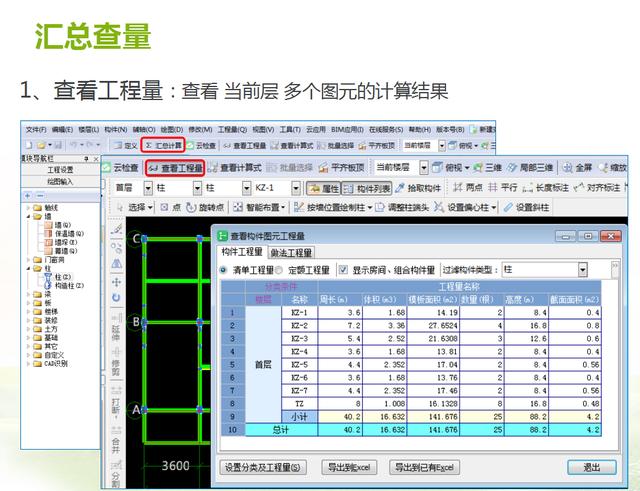Open the KZ-1 component dropdown
The height and width of the screenshot is (491, 640).
(x=296, y=188)
